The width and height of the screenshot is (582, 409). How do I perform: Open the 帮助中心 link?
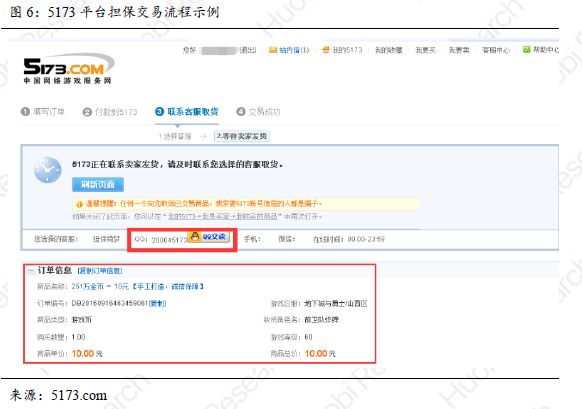coord(546,49)
